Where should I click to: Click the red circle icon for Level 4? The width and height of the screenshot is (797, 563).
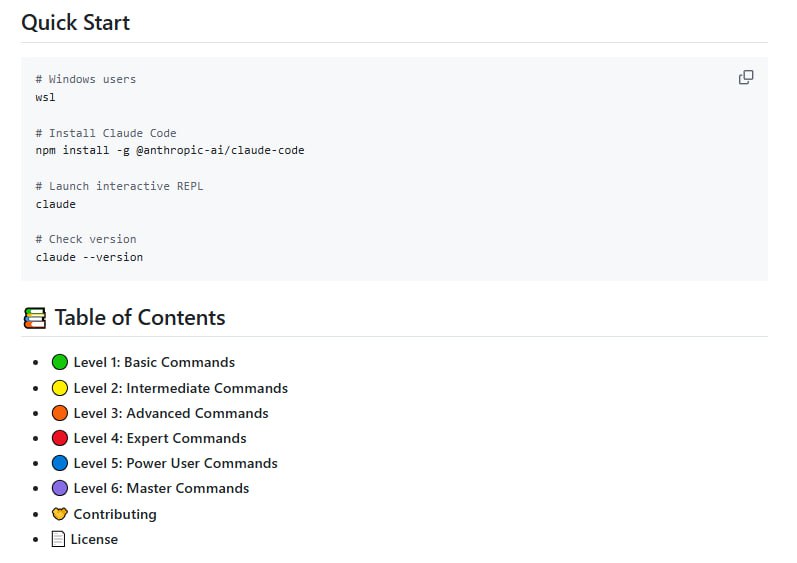click(60, 438)
